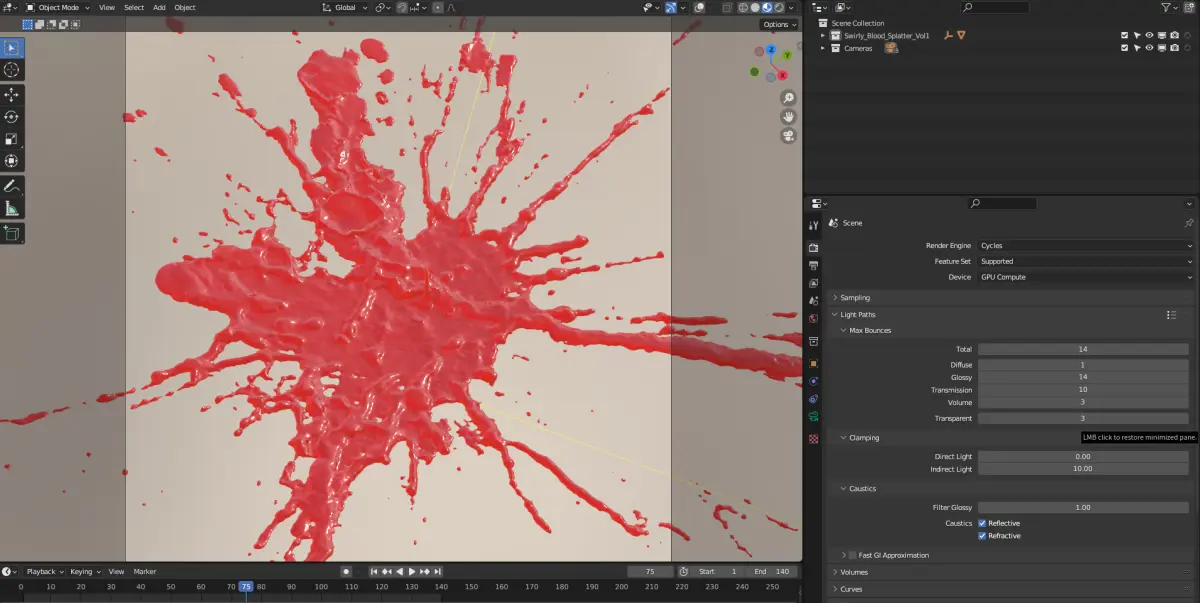
Task: Open the Output properties tab
Action: click(813, 265)
